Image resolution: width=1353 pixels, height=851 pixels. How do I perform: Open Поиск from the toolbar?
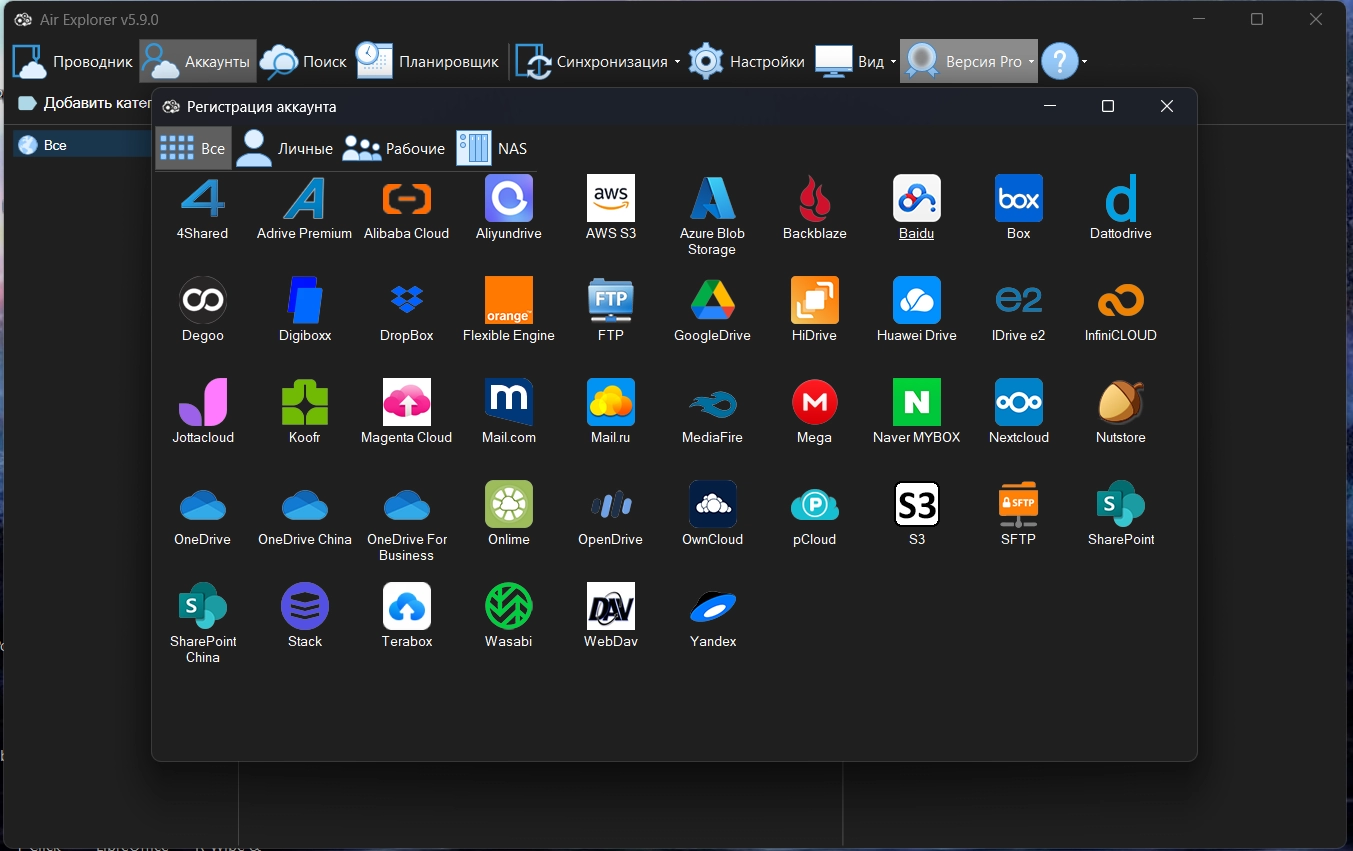pos(304,62)
